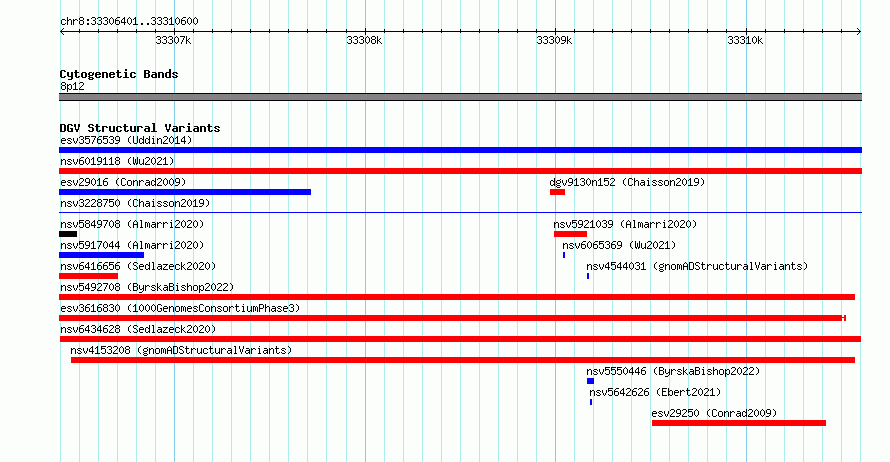The image size is (890, 462).
Task: Open the nsv4153208 (gnomADStructuralVariants) label
Action: (181, 350)
